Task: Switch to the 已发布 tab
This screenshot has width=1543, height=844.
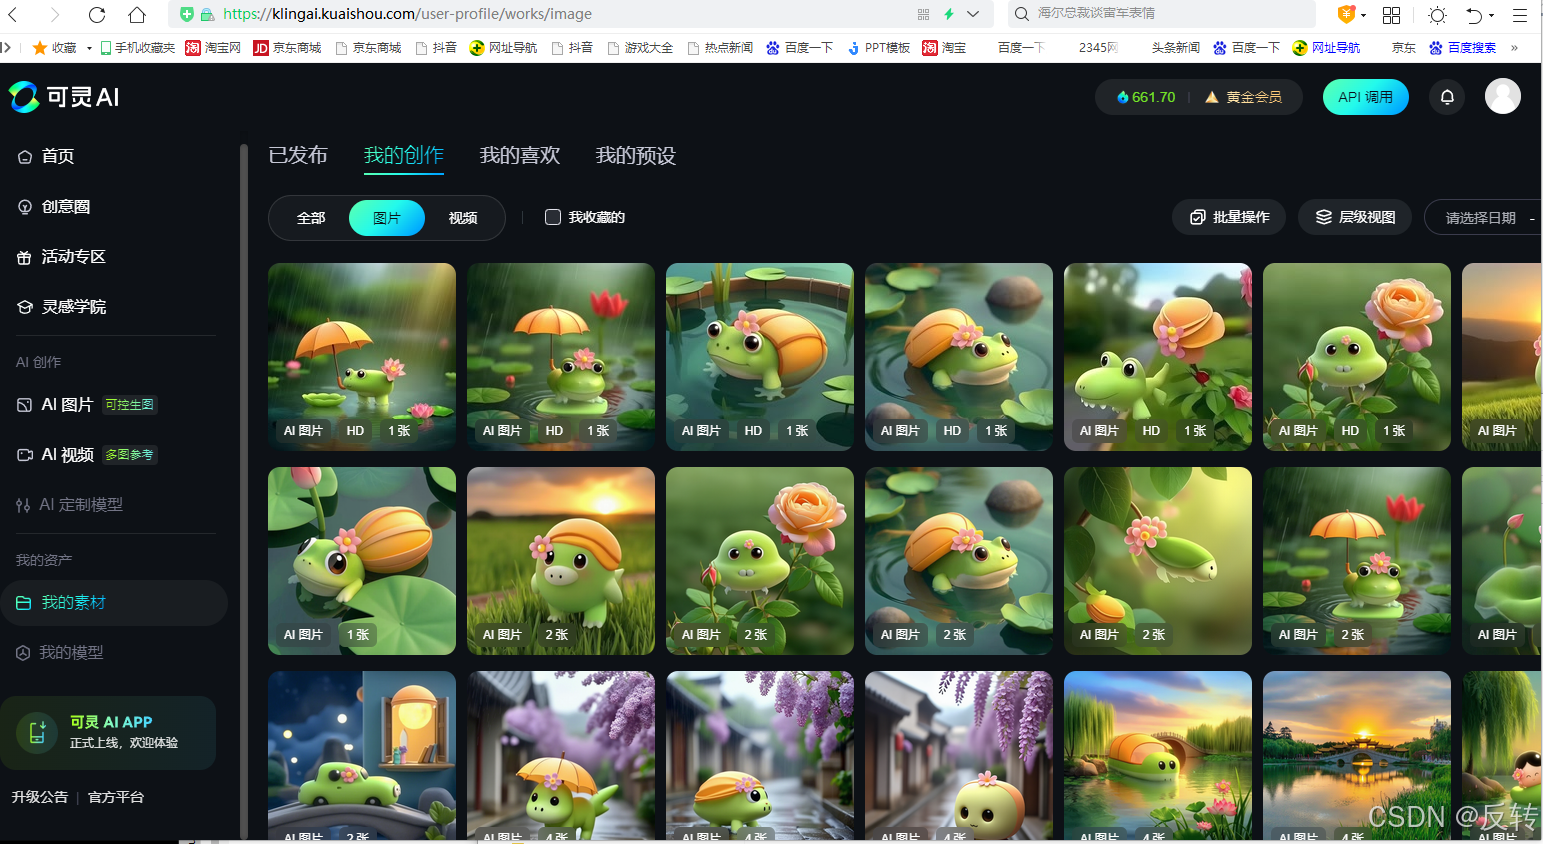Action: [298, 155]
